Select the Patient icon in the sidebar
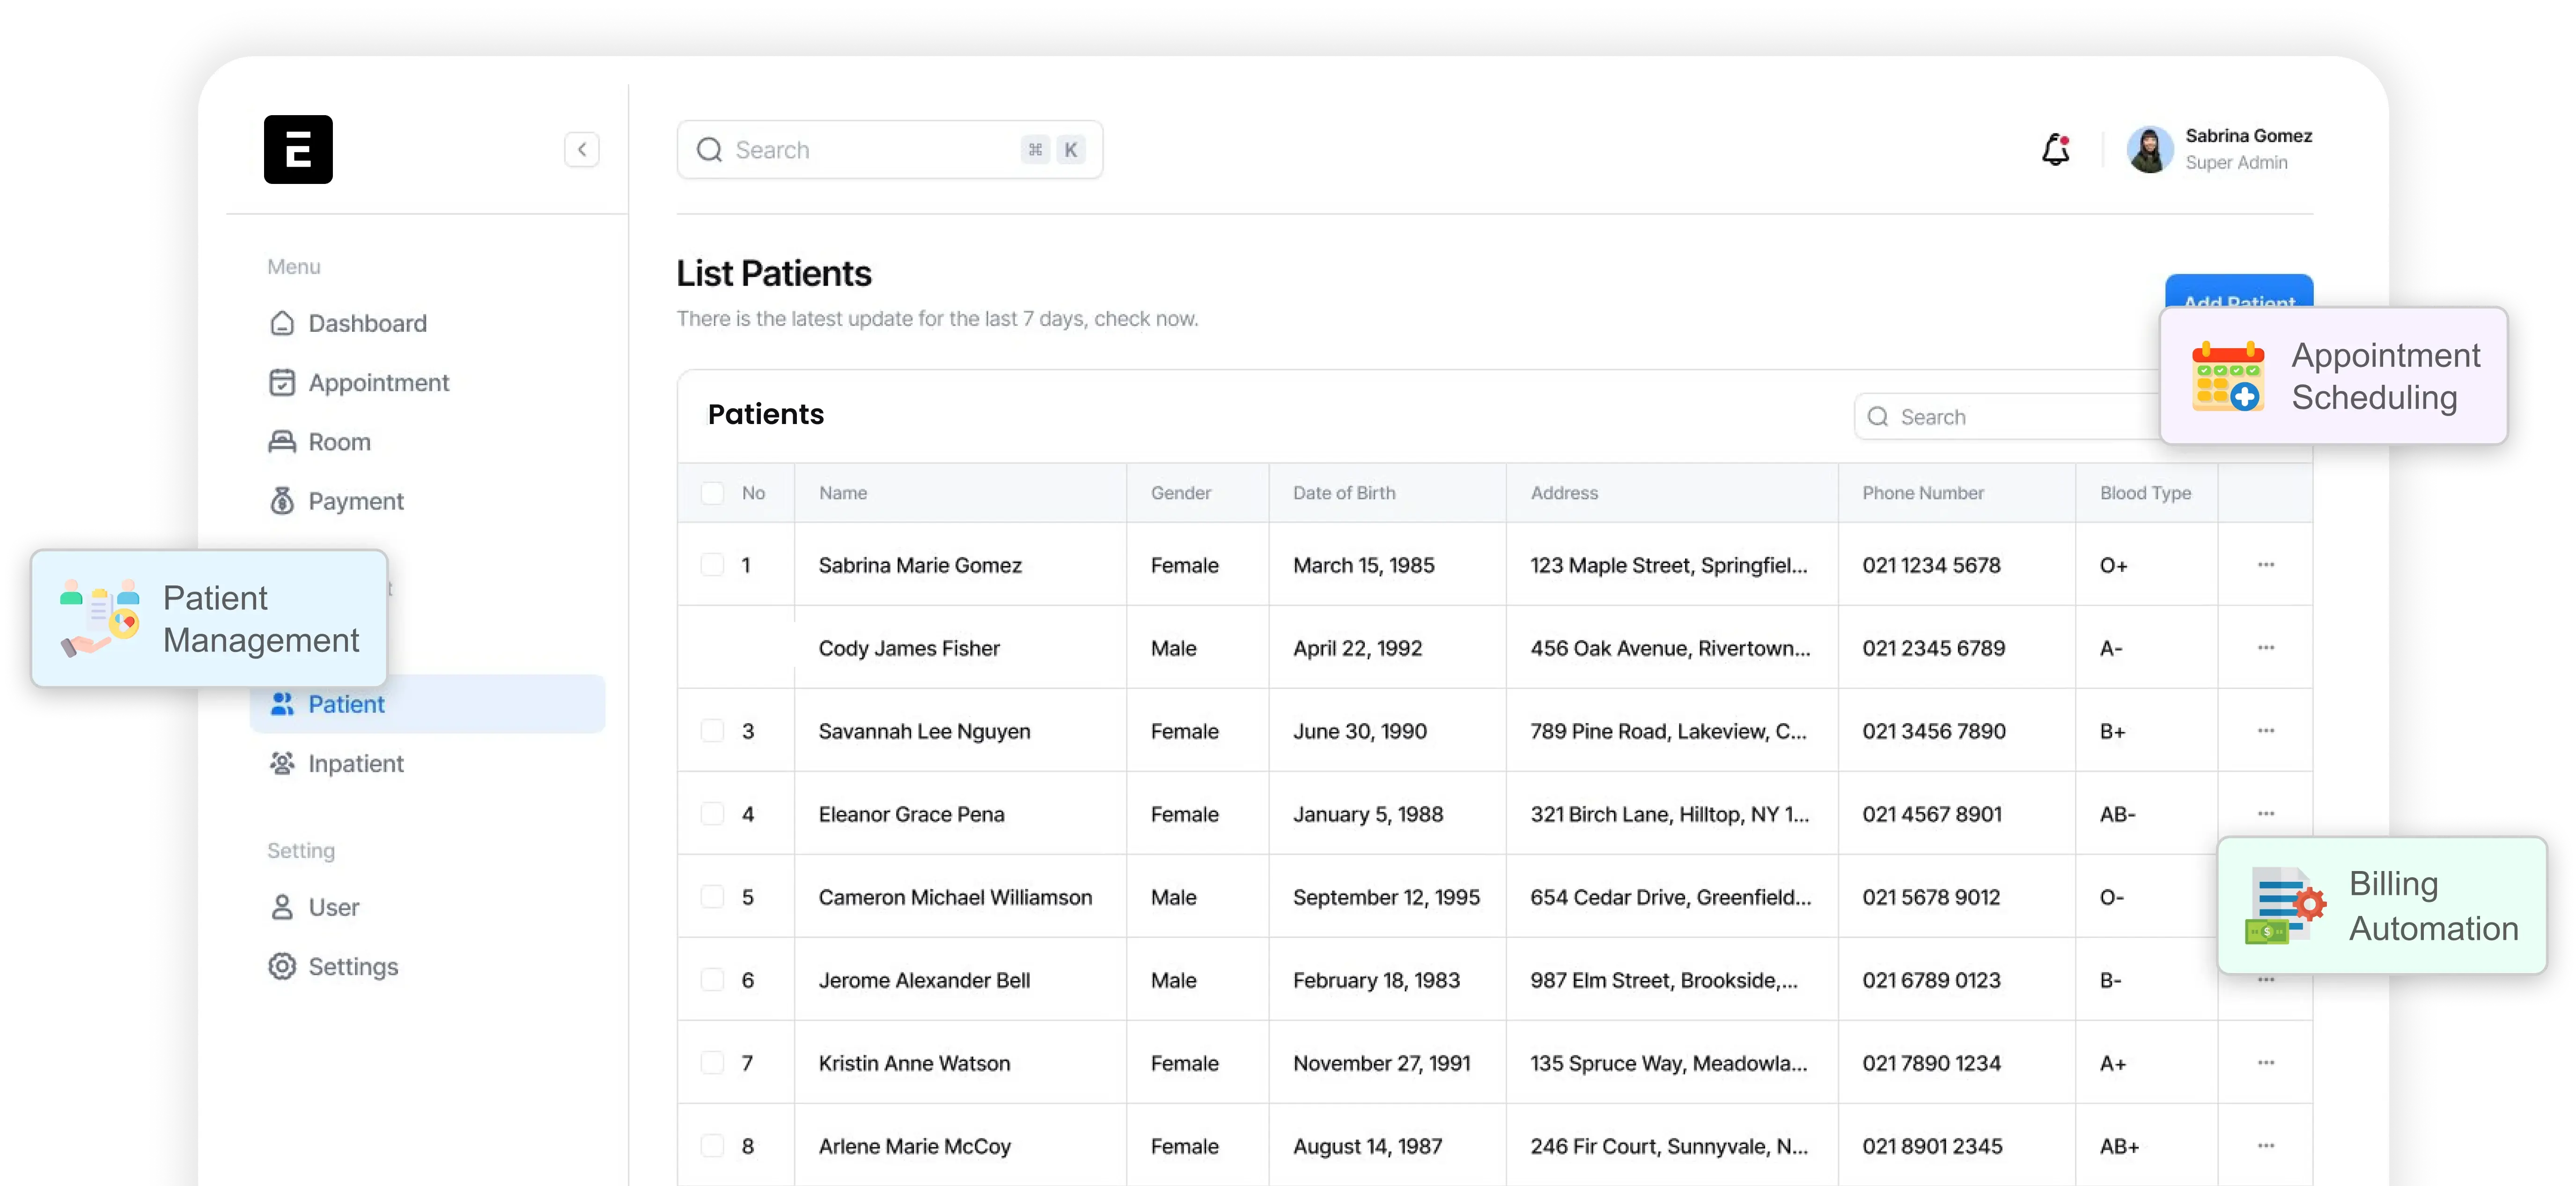Image resolution: width=2576 pixels, height=1186 pixels. click(x=282, y=704)
